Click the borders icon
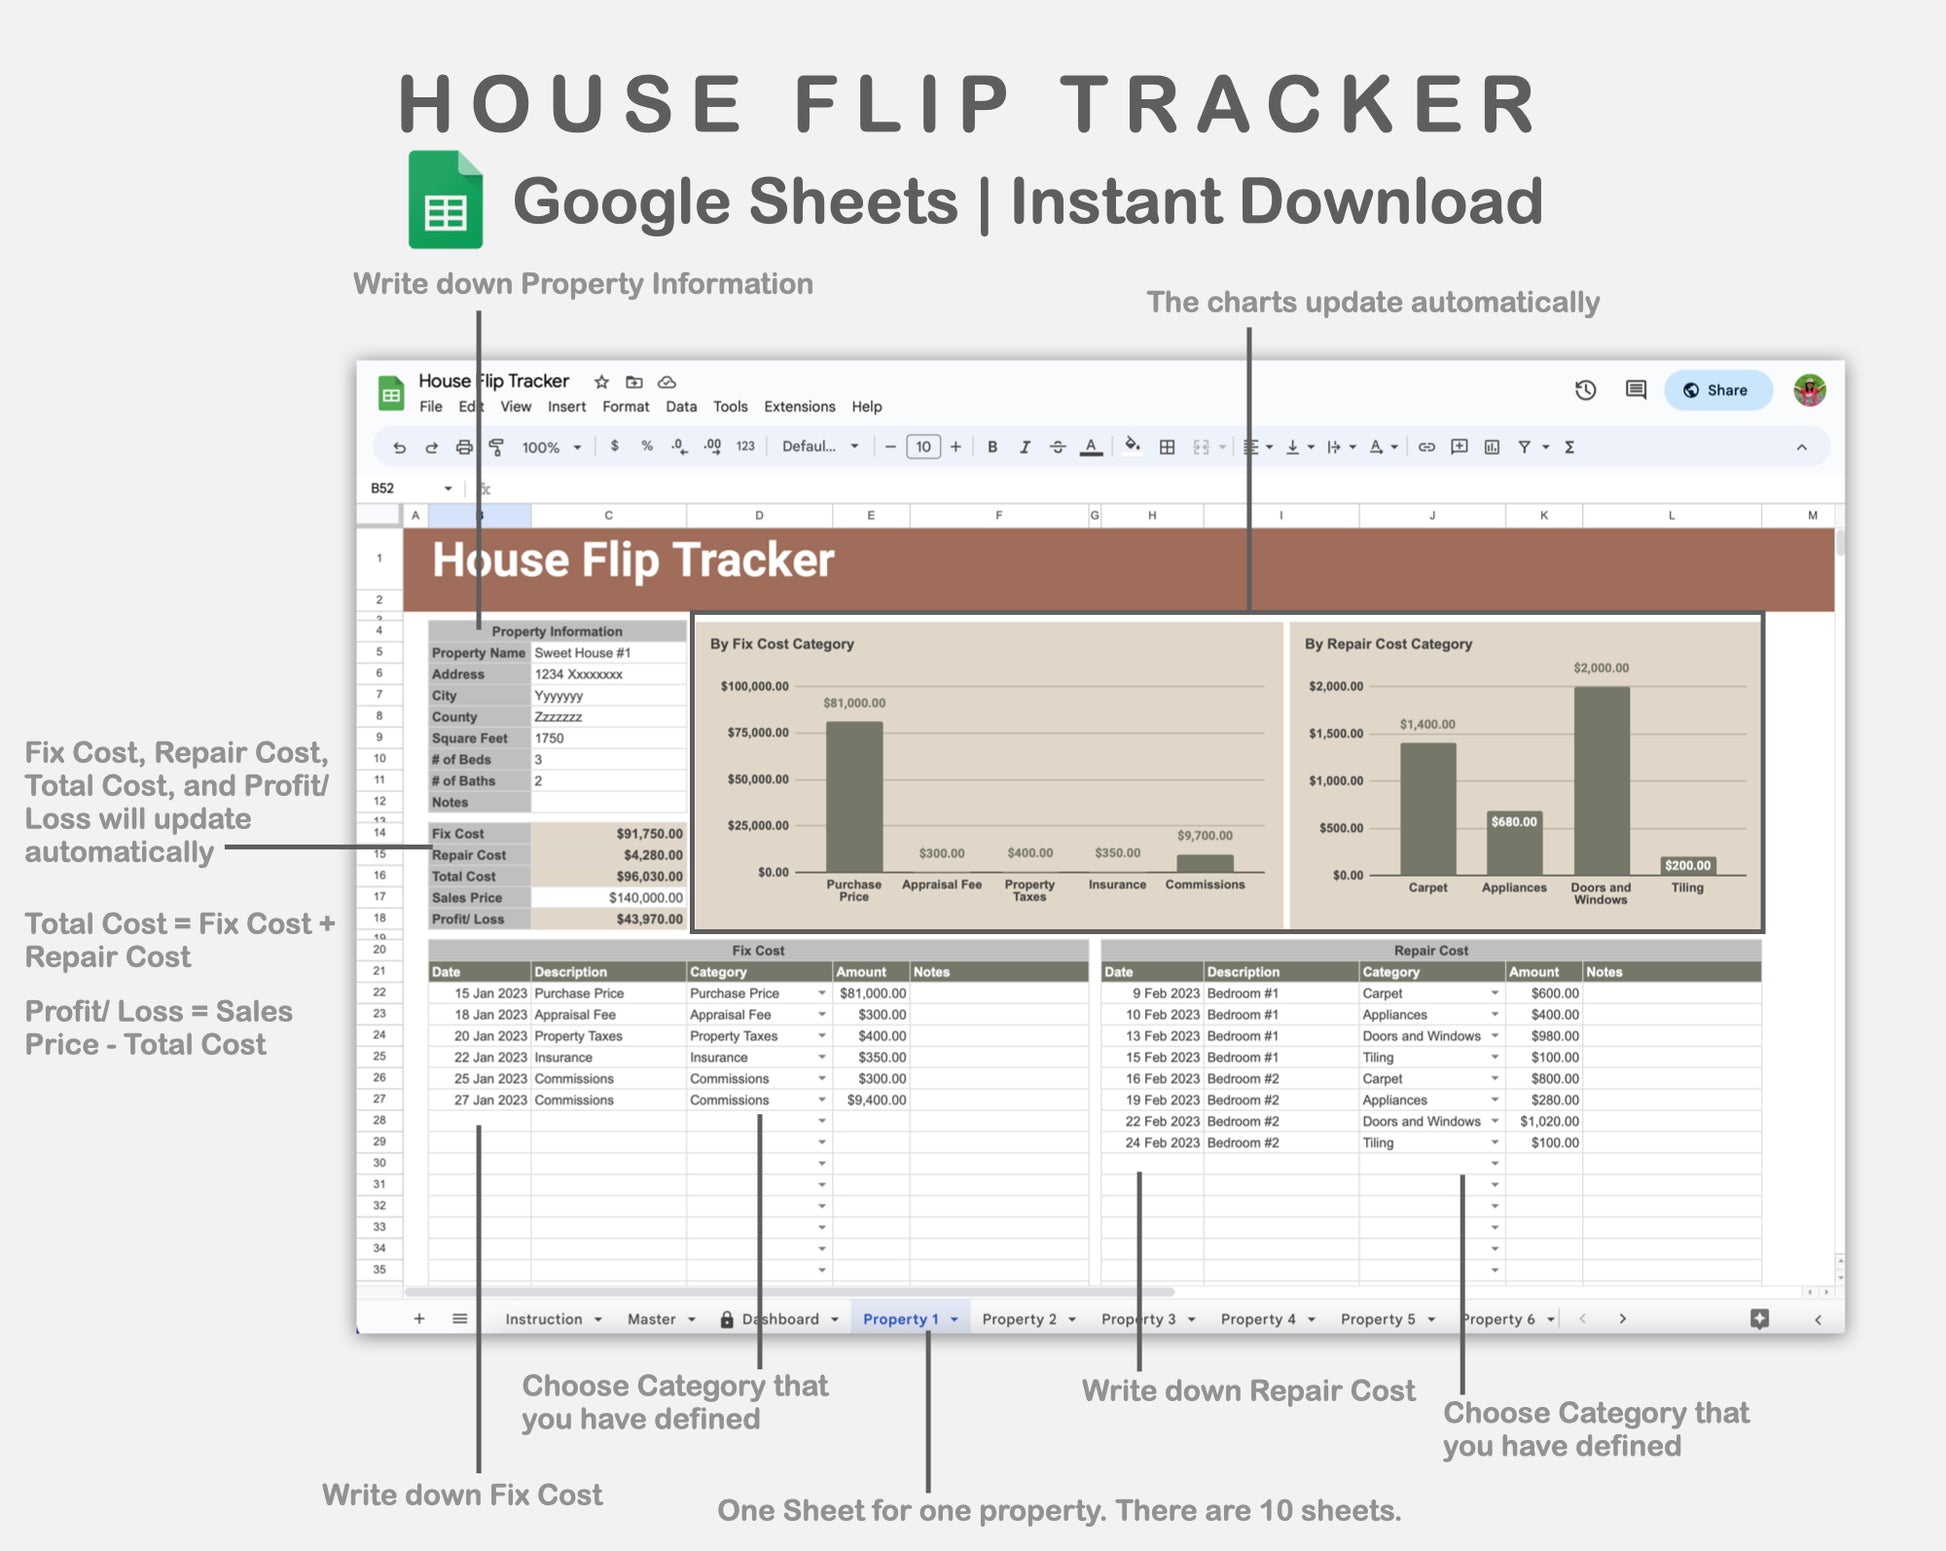The height and width of the screenshot is (1551, 1946). (x=1167, y=447)
